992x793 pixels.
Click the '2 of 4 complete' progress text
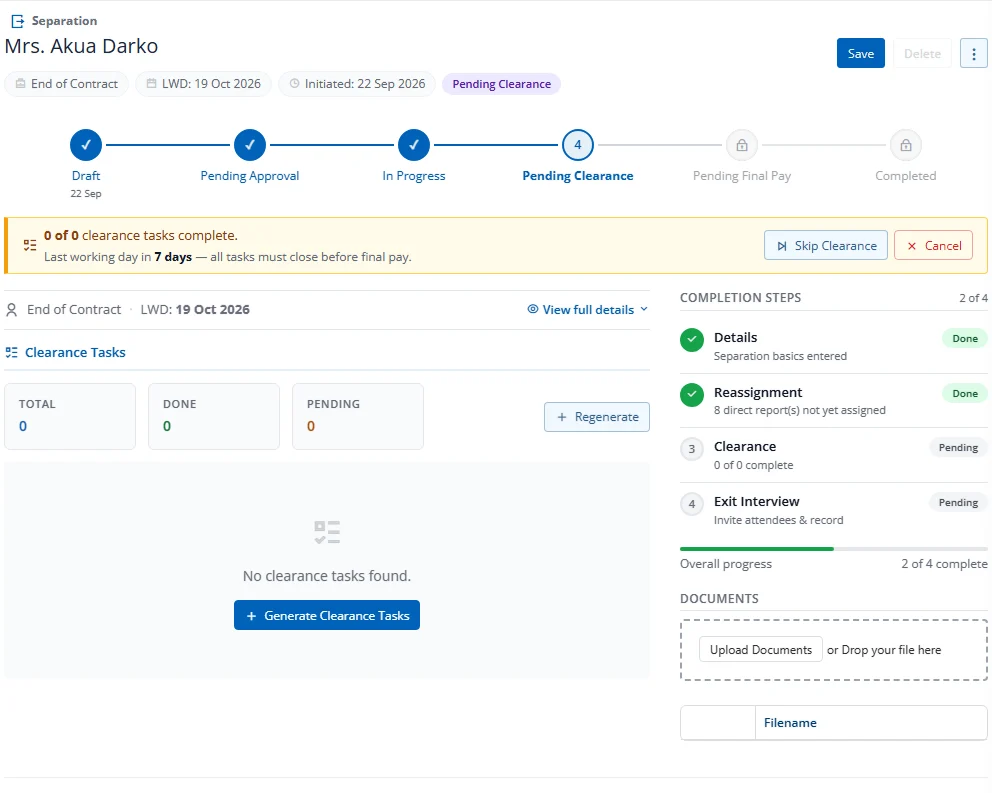[944, 564]
